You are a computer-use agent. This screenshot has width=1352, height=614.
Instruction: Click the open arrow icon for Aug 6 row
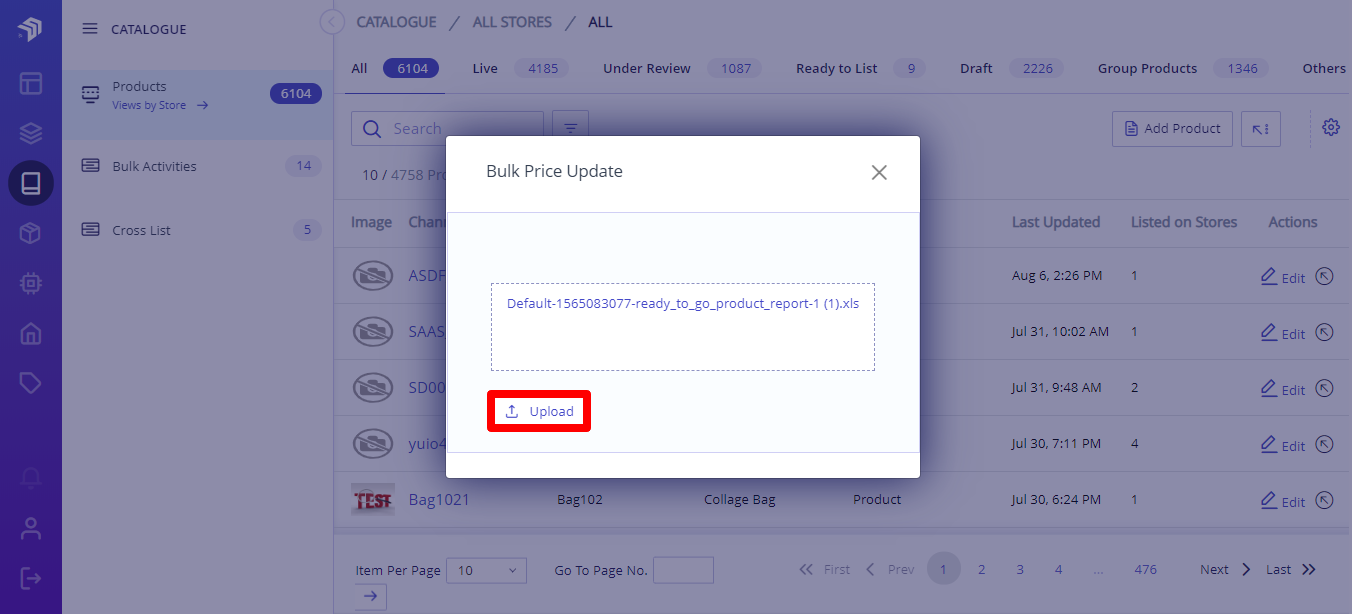click(1325, 276)
